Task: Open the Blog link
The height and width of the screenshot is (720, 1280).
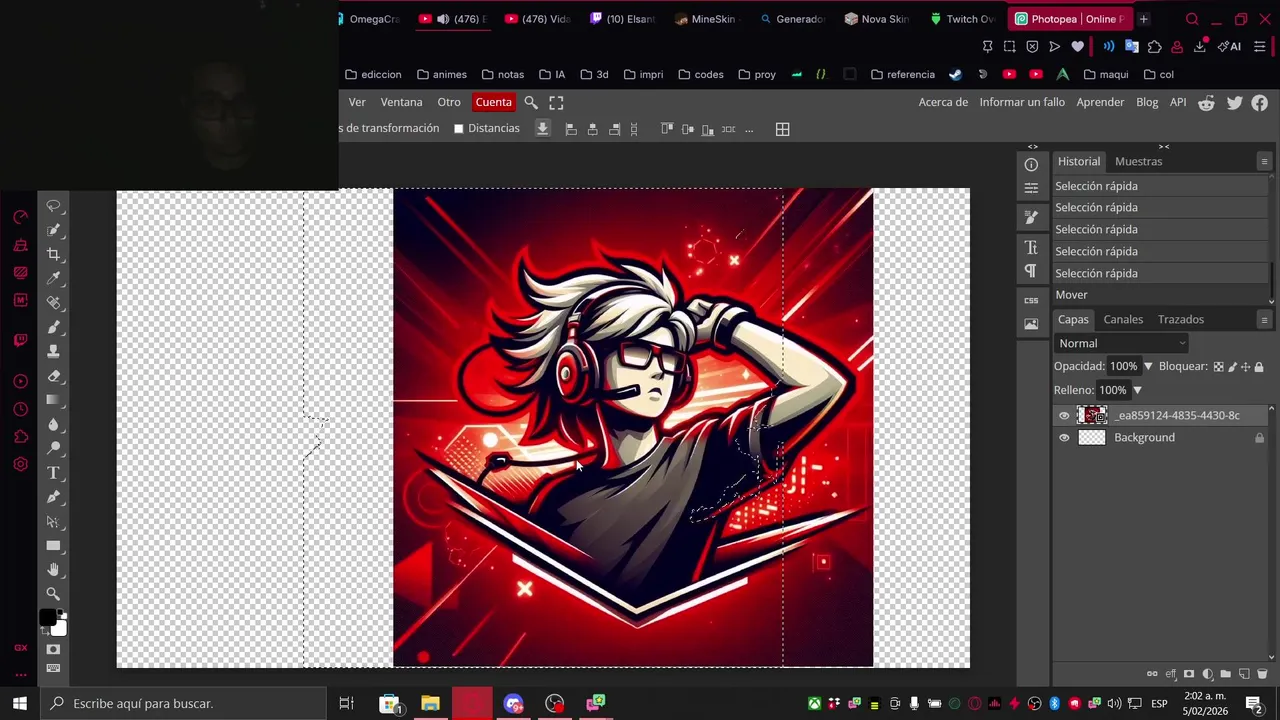Action: [x=1147, y=102]
